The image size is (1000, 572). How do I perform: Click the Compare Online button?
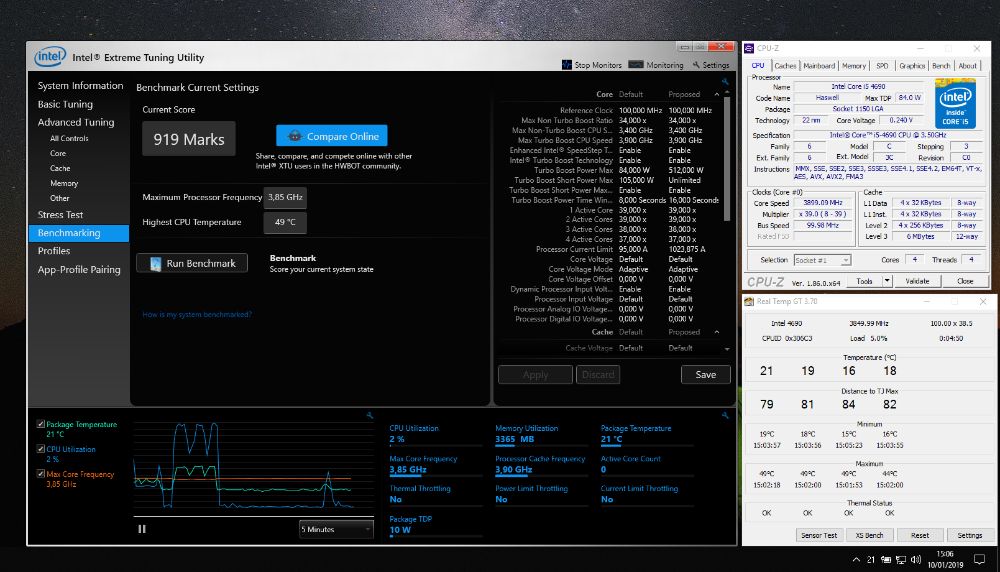click(332, 136)
